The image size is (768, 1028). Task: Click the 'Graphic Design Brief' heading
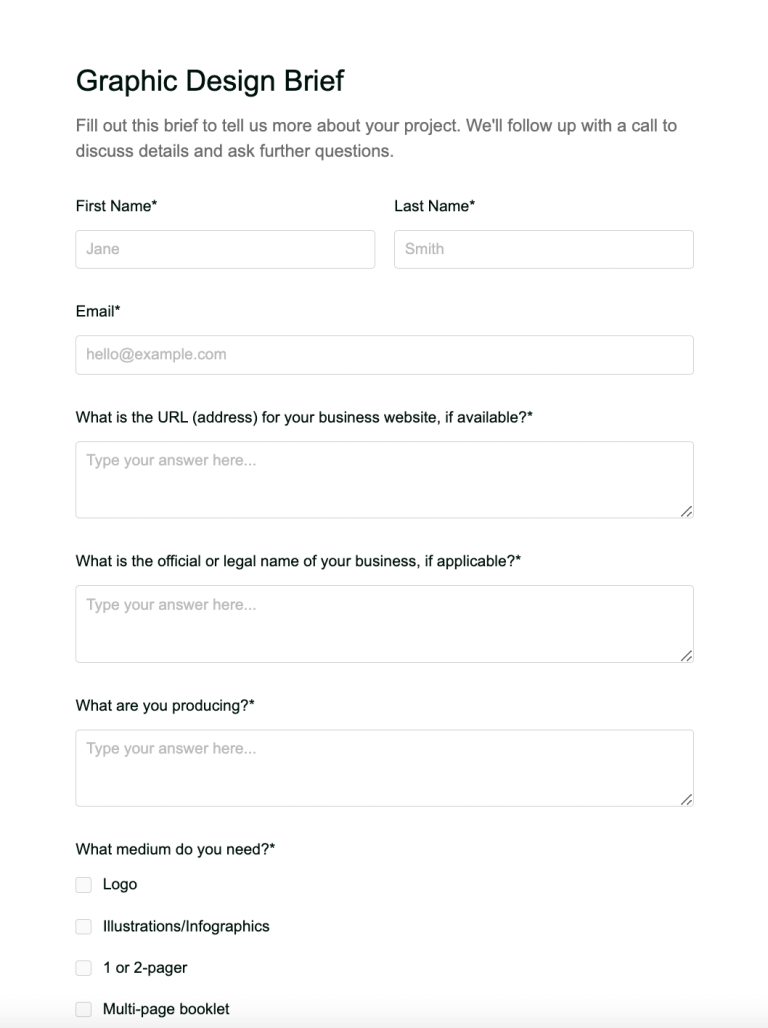(x=210, y=82)
